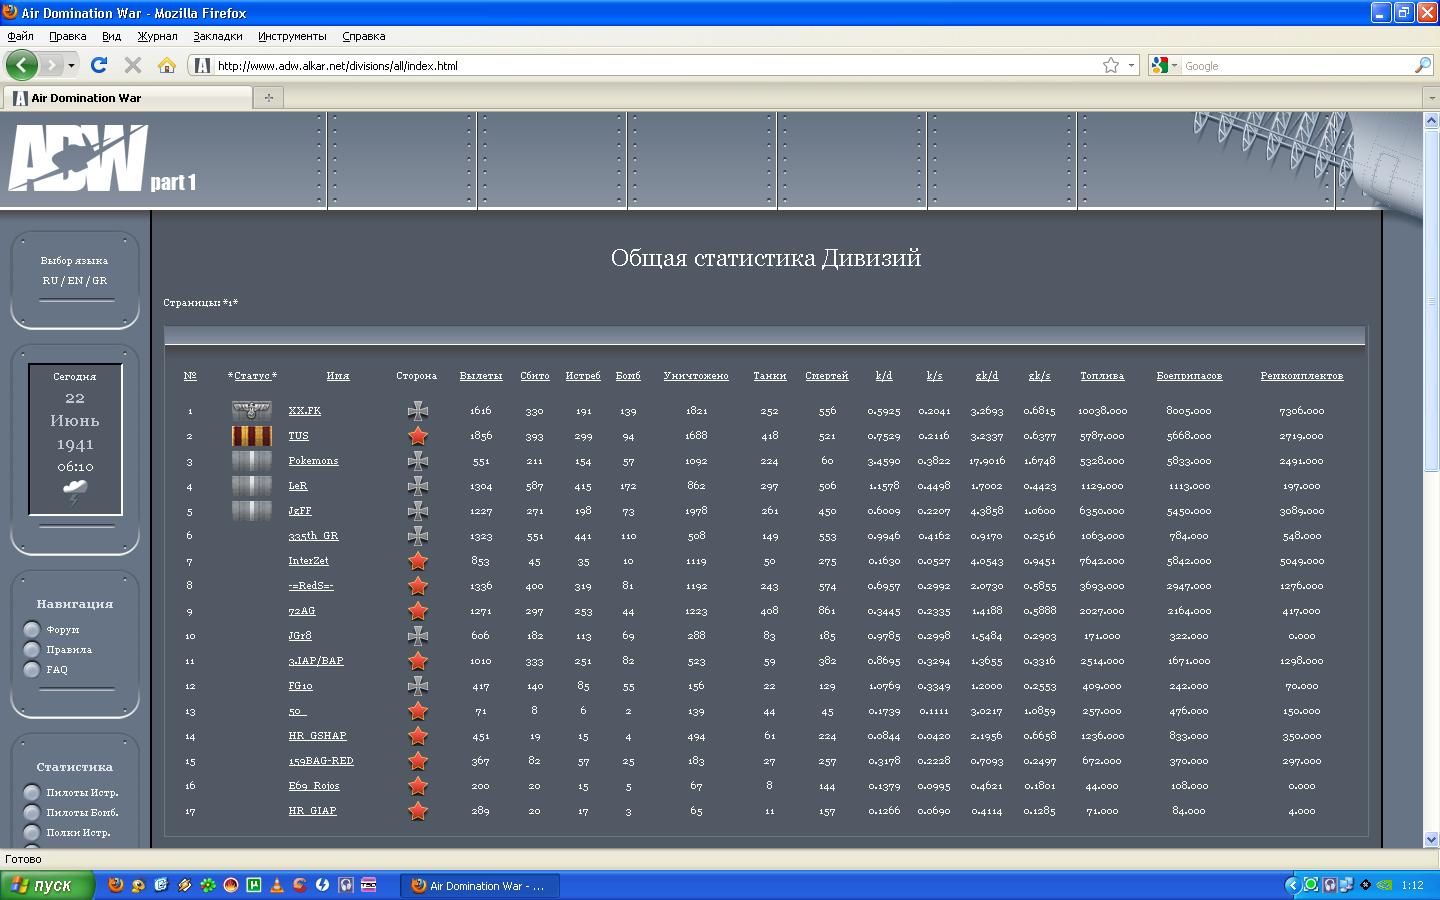Click the iron cross icon beside XX.FK
The height and width of the screenshot is (900, 1440).
point(418,411)
